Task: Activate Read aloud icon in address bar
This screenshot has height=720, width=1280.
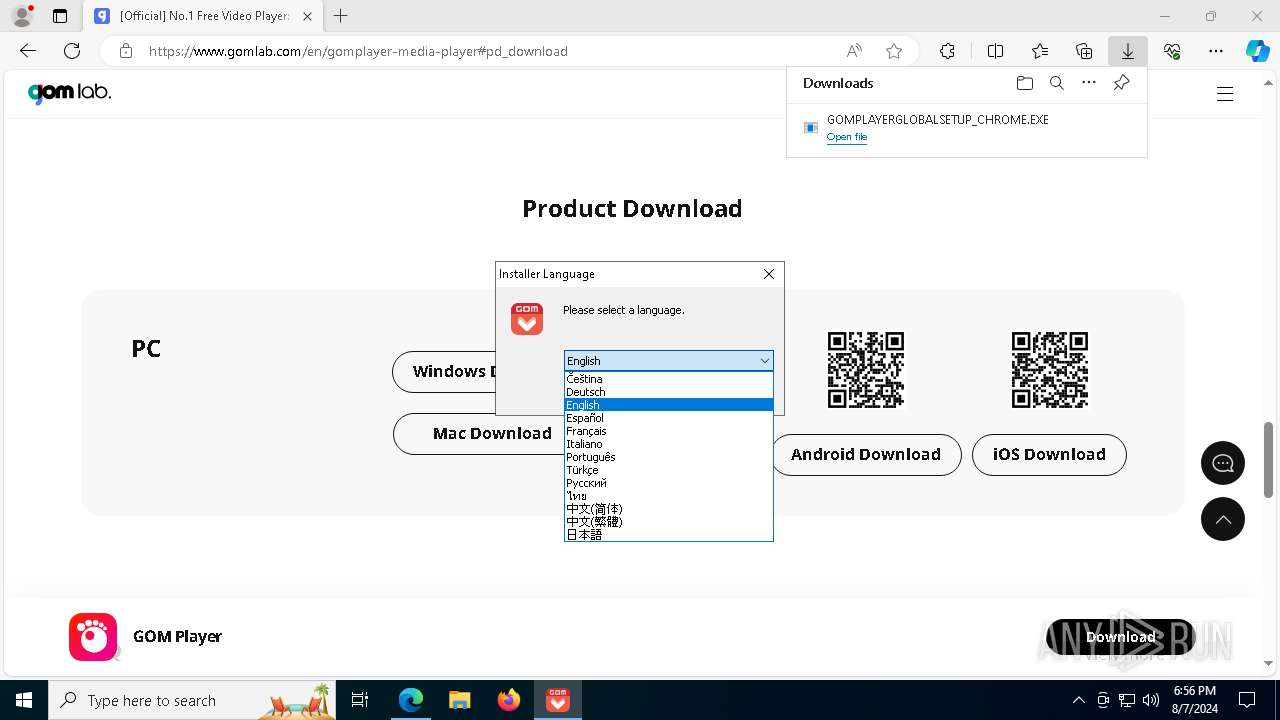Action: click(x=854, y=51)
